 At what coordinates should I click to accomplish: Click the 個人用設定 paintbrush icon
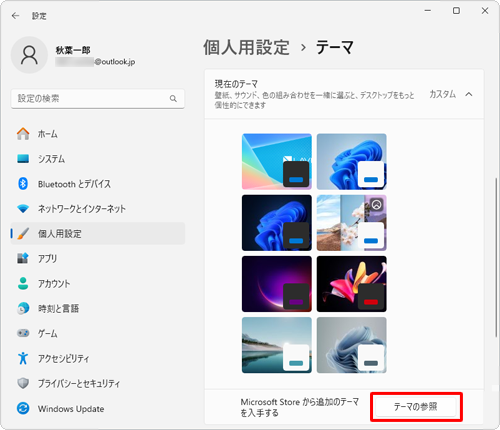pos(23,233)
